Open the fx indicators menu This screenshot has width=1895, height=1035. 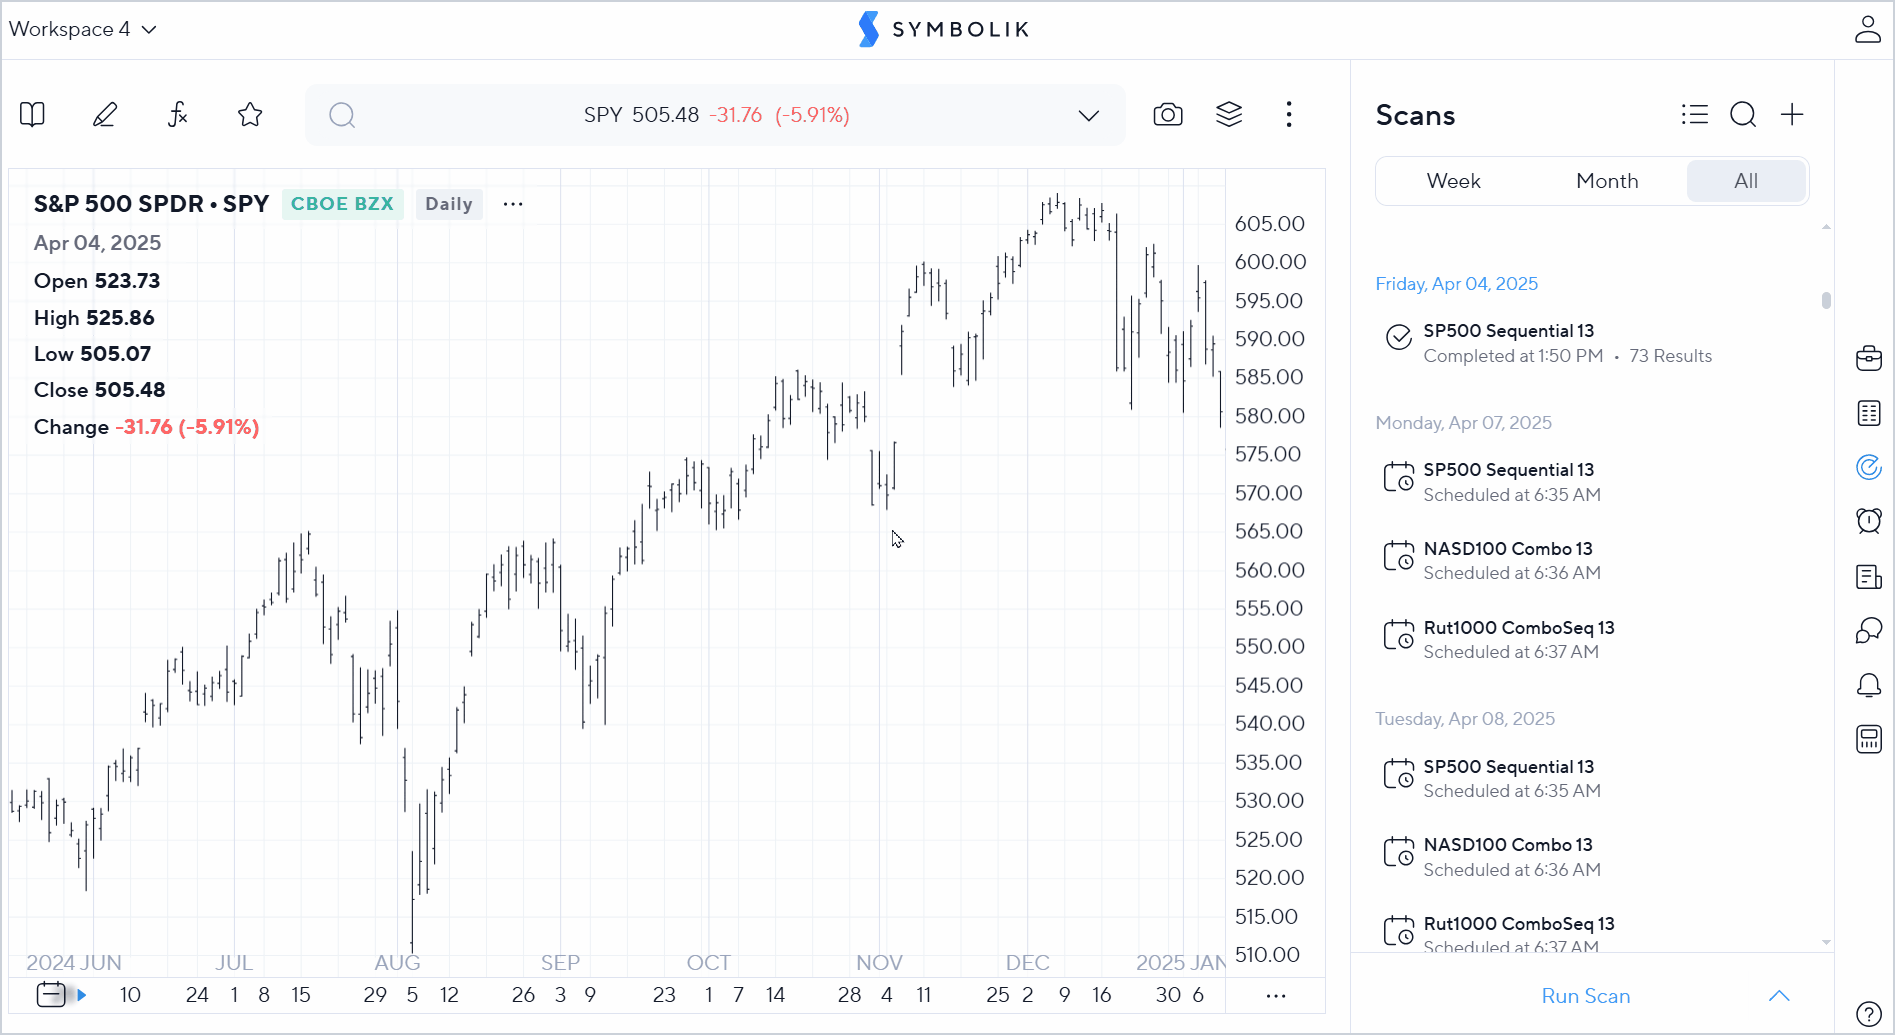click(177, 115)
